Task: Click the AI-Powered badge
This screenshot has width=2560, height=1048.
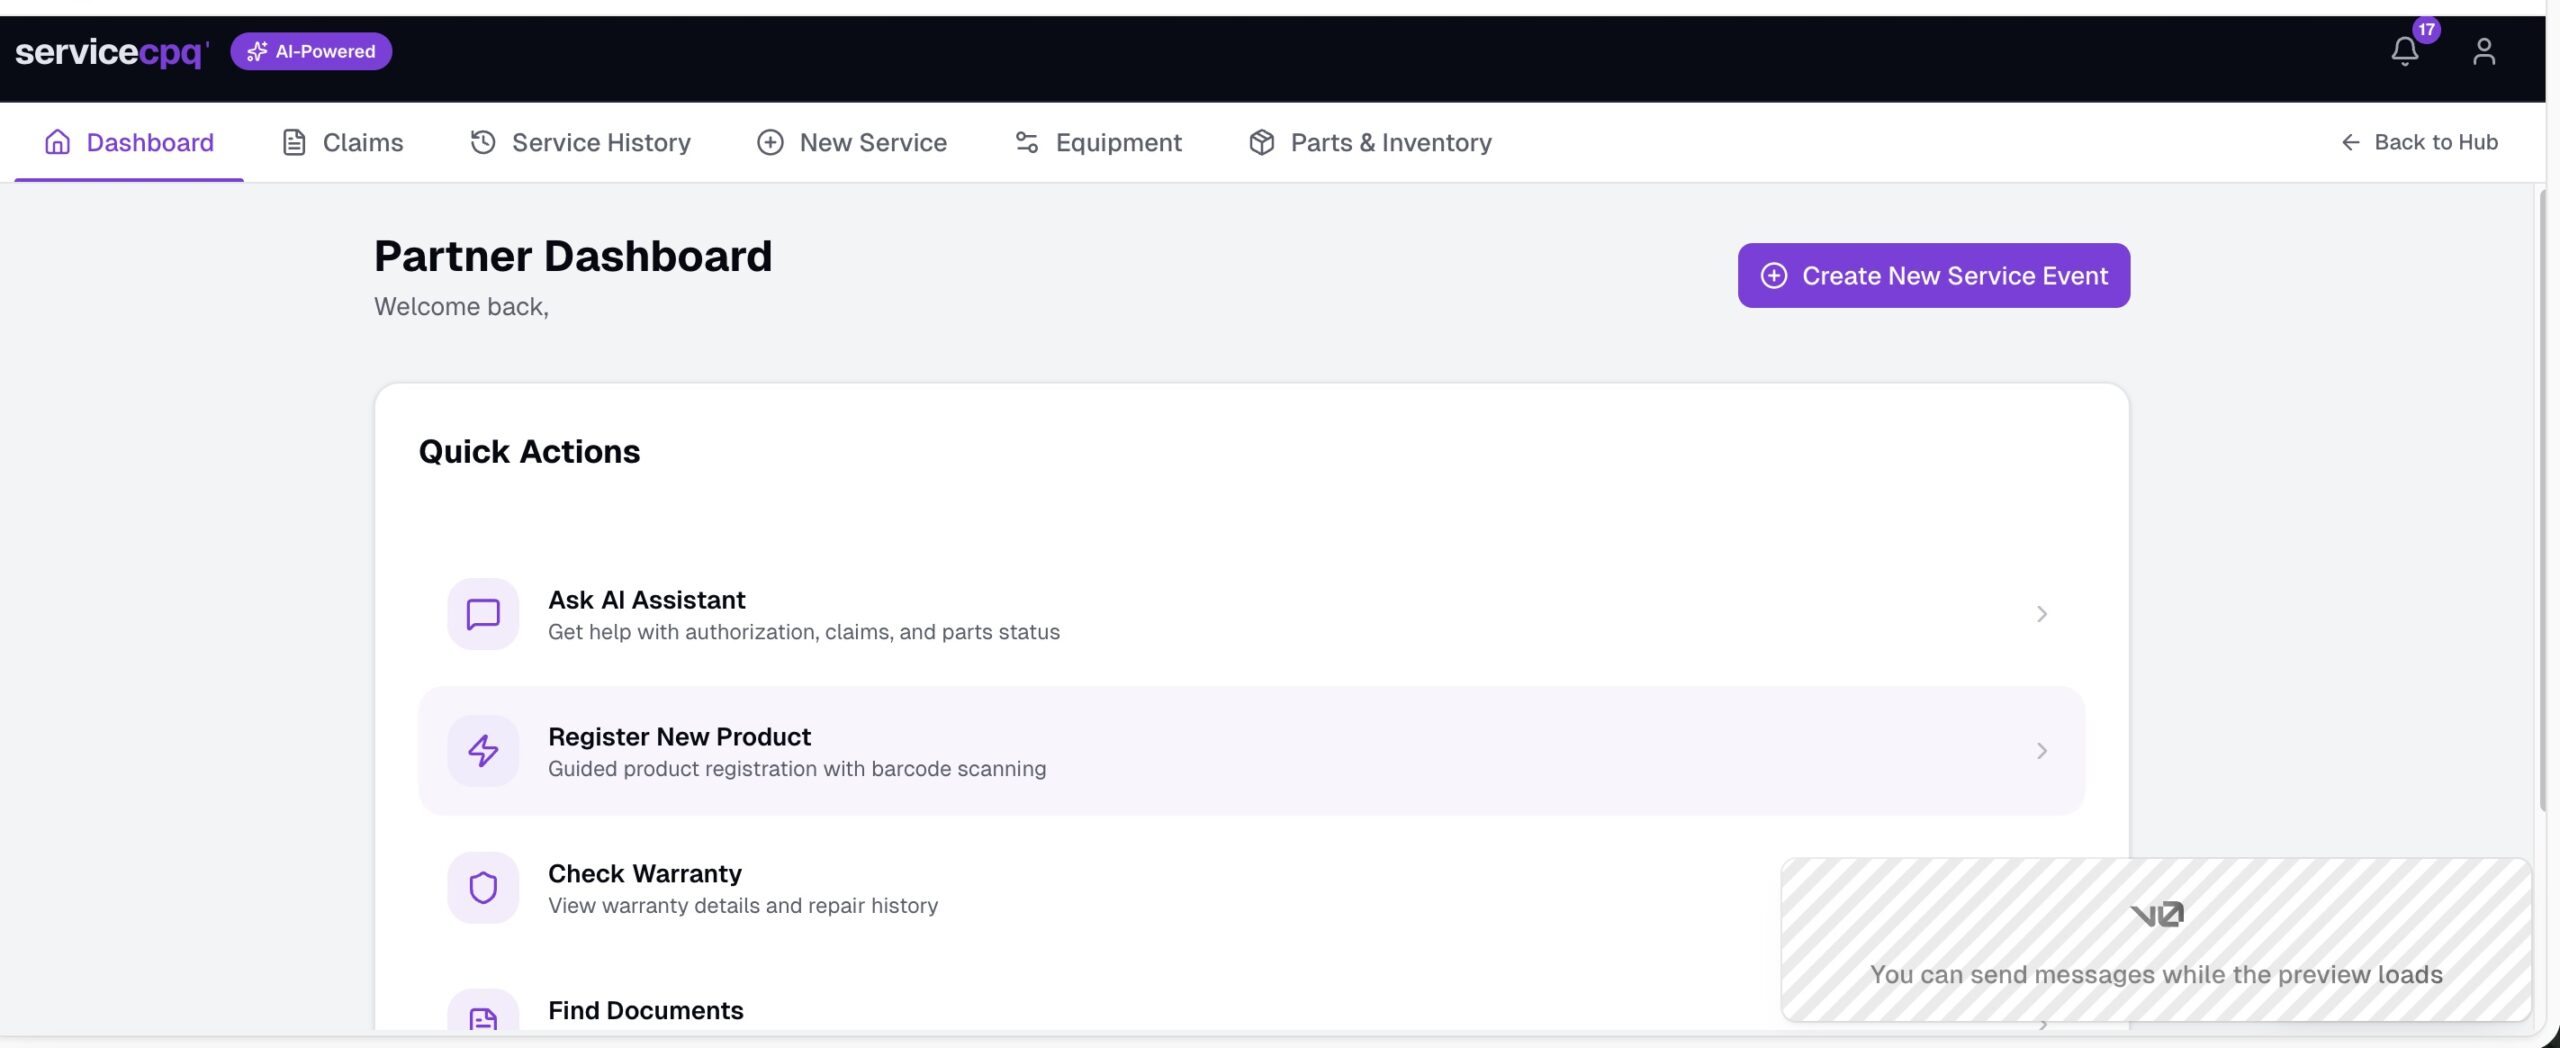Action: coord(311,51)
